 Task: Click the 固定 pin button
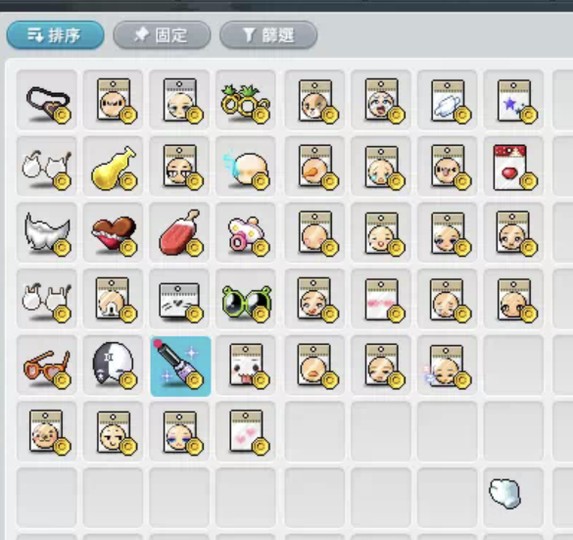click(x=162, y=35)
